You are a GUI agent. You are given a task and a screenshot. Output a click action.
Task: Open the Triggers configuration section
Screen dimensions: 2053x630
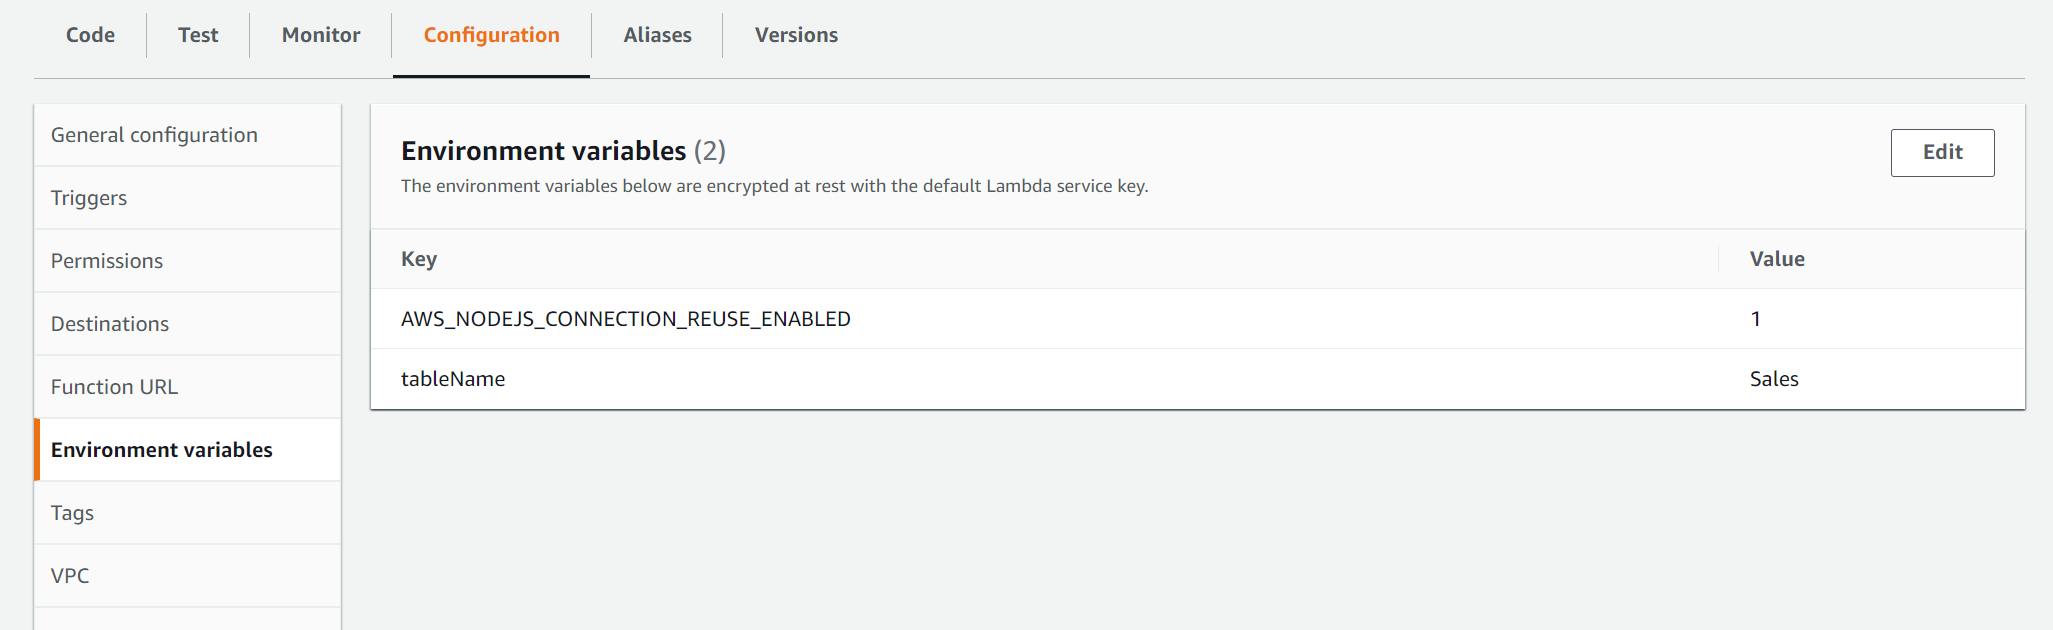(x=88, y=197)
